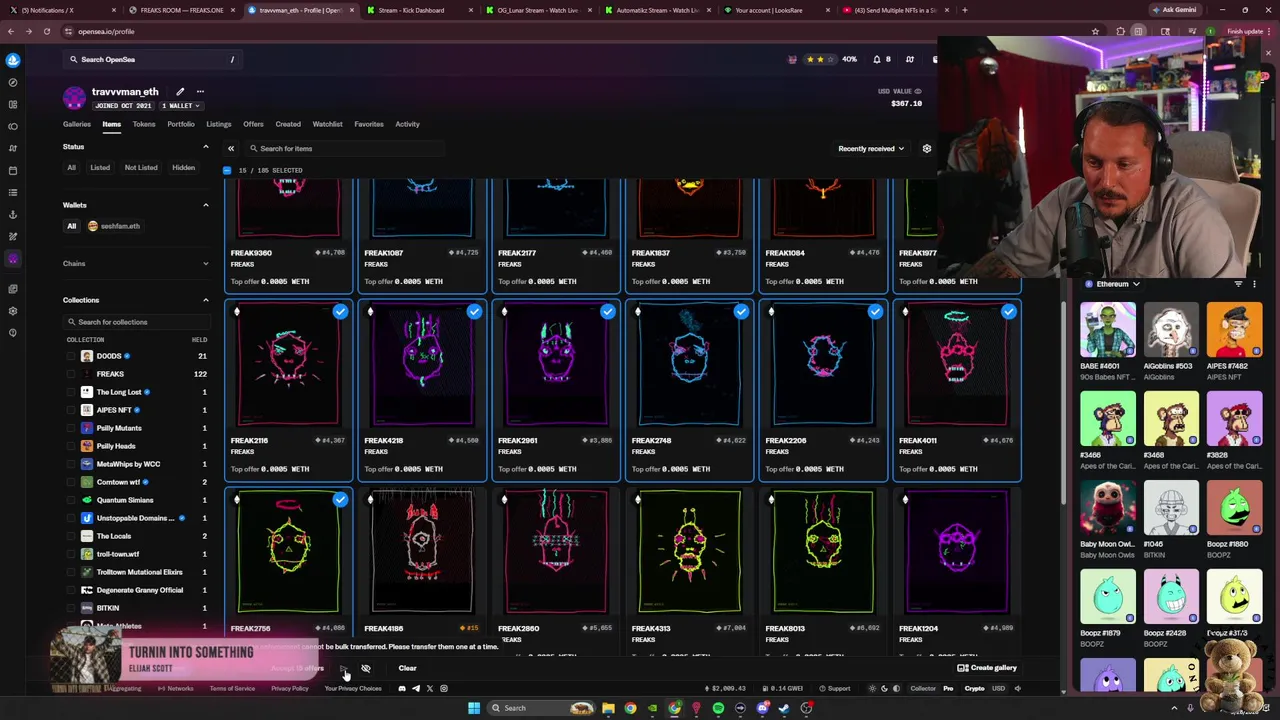1280x720 pixels.
Task: Deselect the FREAK2116 item checkmark
Action: pyautogui.click(x=340, y=312)
